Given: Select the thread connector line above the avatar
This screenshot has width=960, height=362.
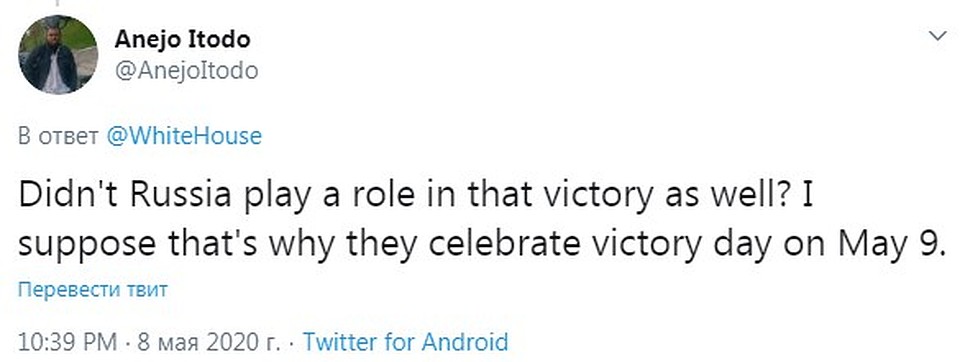Looking at the screenshot, I should [58, 3].
